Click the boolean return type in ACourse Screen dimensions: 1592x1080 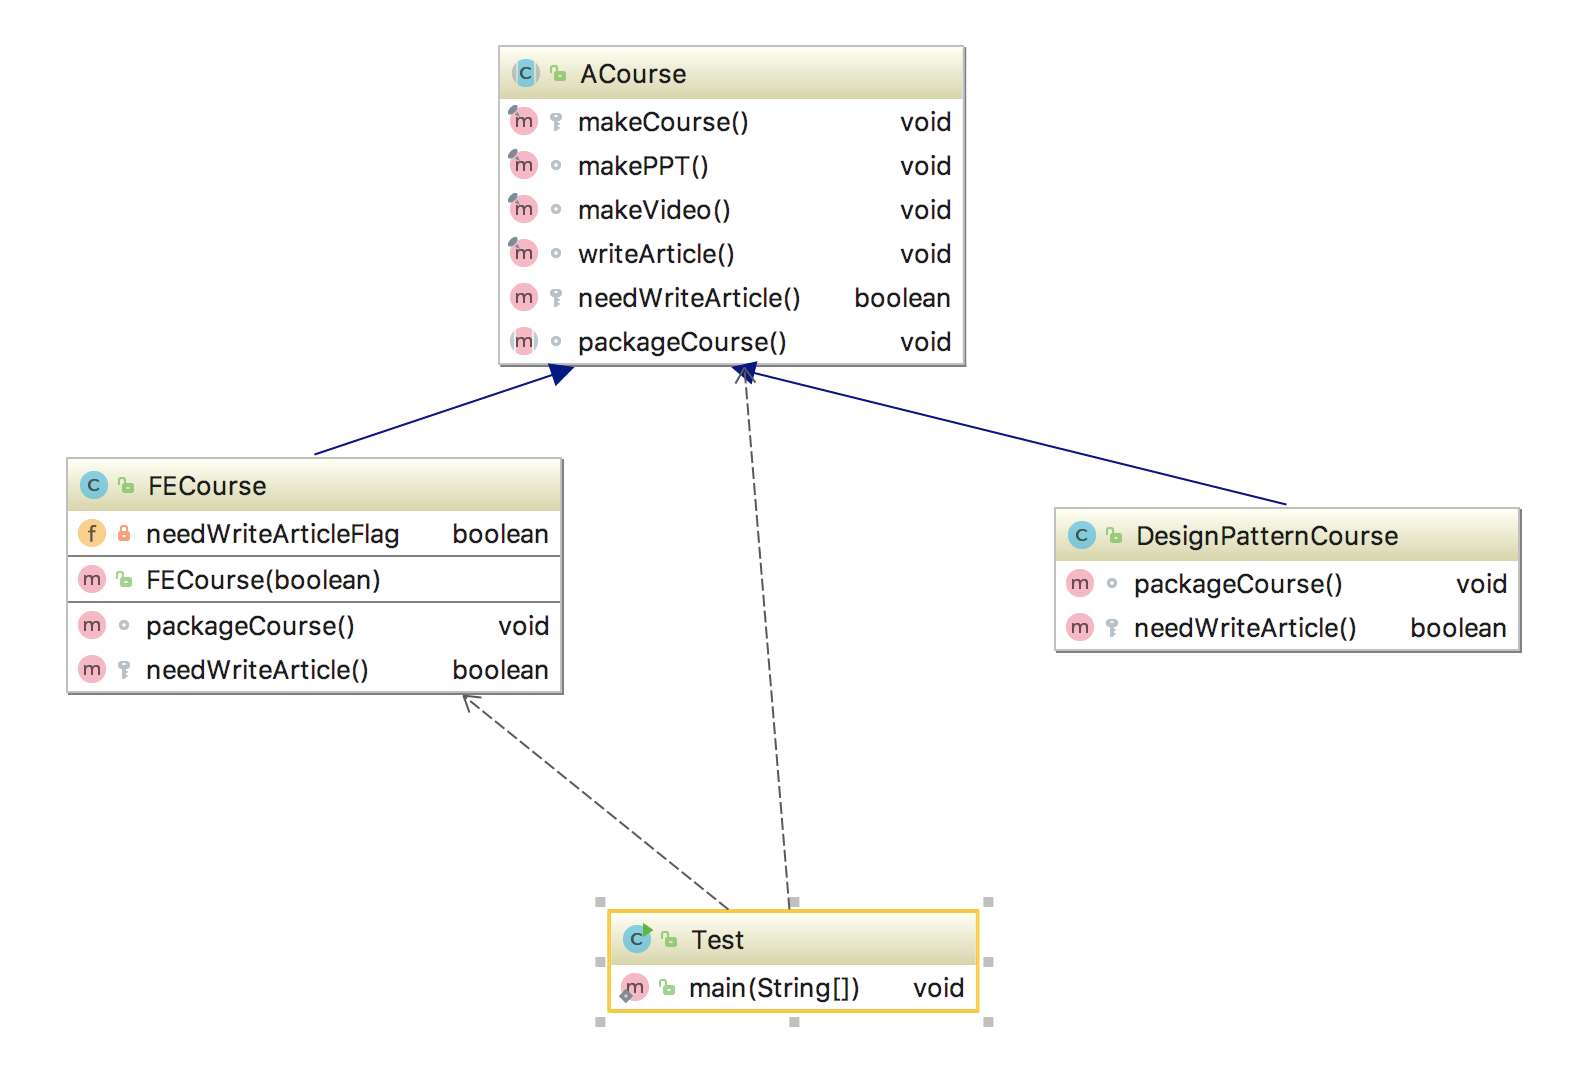pyautogui.click(x=902, y=298)
